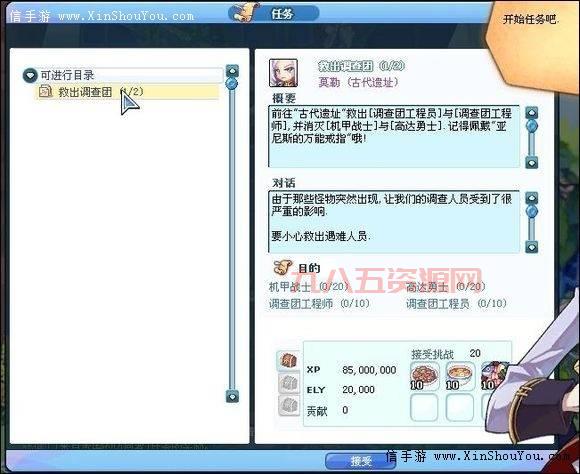Click the 概要 box scroll-up arrow
This screenshot has width=580, height=474.
click(532, 113)
